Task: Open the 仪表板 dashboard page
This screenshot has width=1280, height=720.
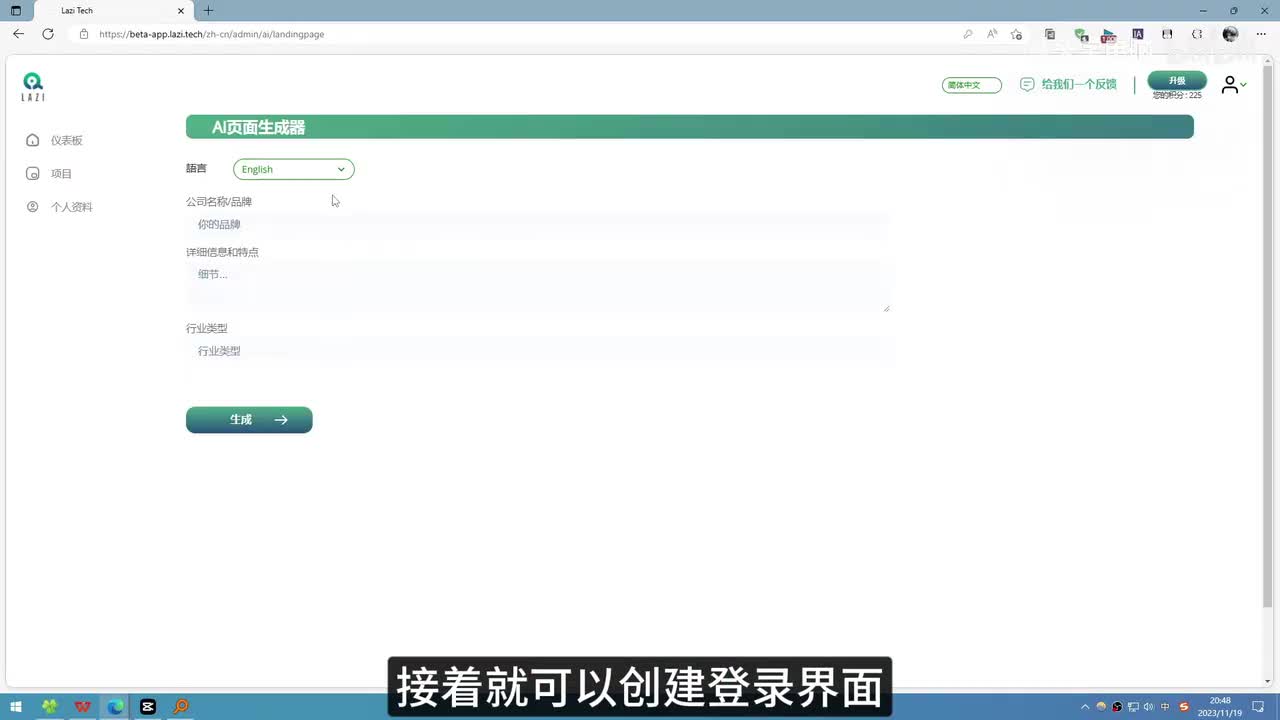Action: click(66, 141)
